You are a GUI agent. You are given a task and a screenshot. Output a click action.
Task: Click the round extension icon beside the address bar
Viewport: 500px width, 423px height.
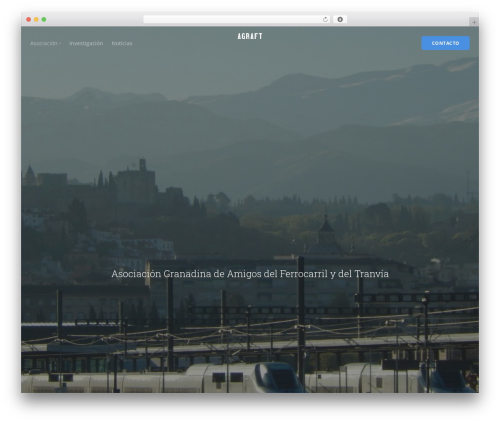click(340, 19)
